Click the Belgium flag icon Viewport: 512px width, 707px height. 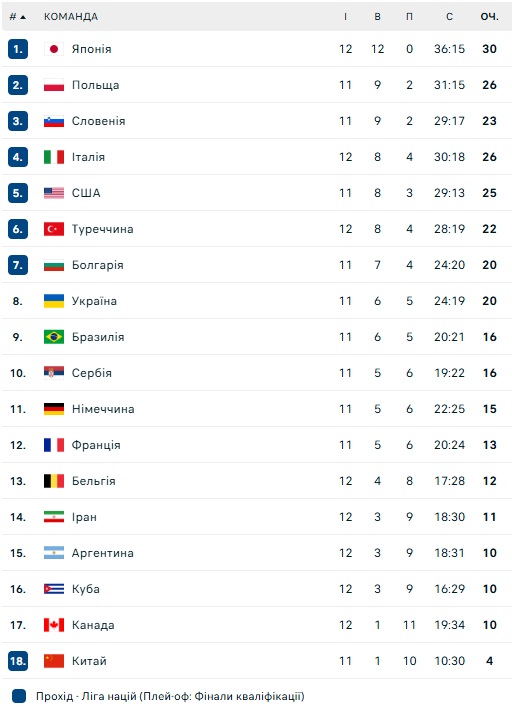click(x=54, y=481)
